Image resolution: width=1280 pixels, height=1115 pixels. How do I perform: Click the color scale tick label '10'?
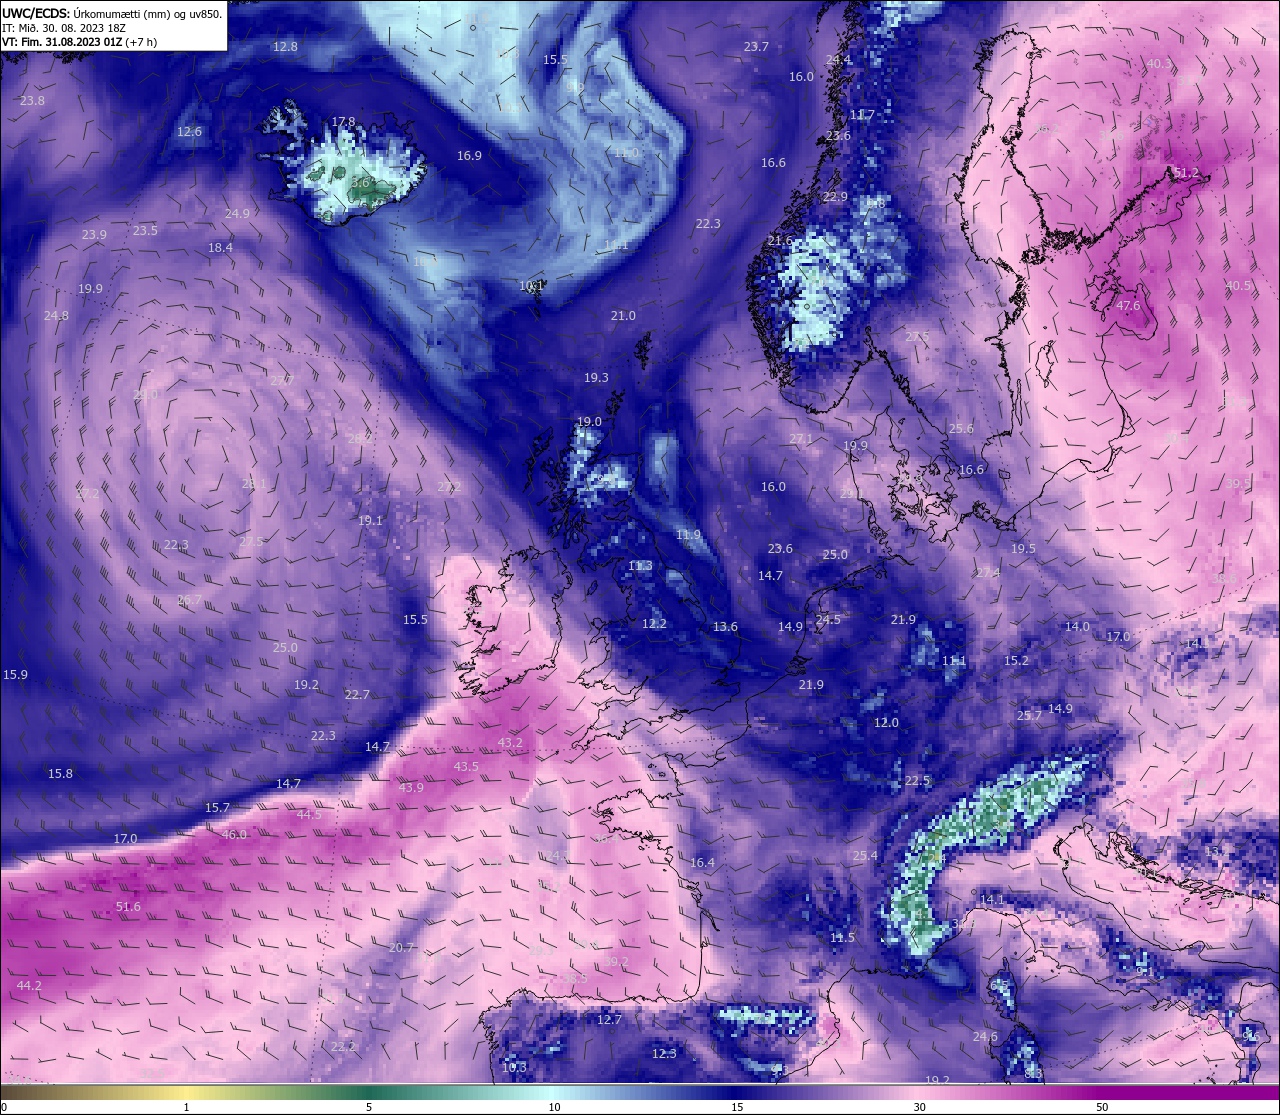554,1107
